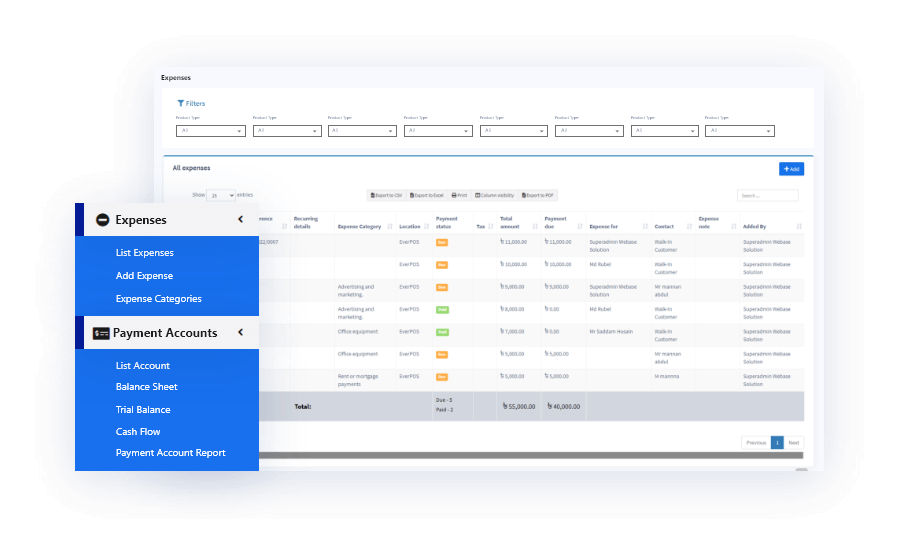The image size is (899, 554).
Task: Select Balance Sheet in the sidebar
Action: coord(146,387)
